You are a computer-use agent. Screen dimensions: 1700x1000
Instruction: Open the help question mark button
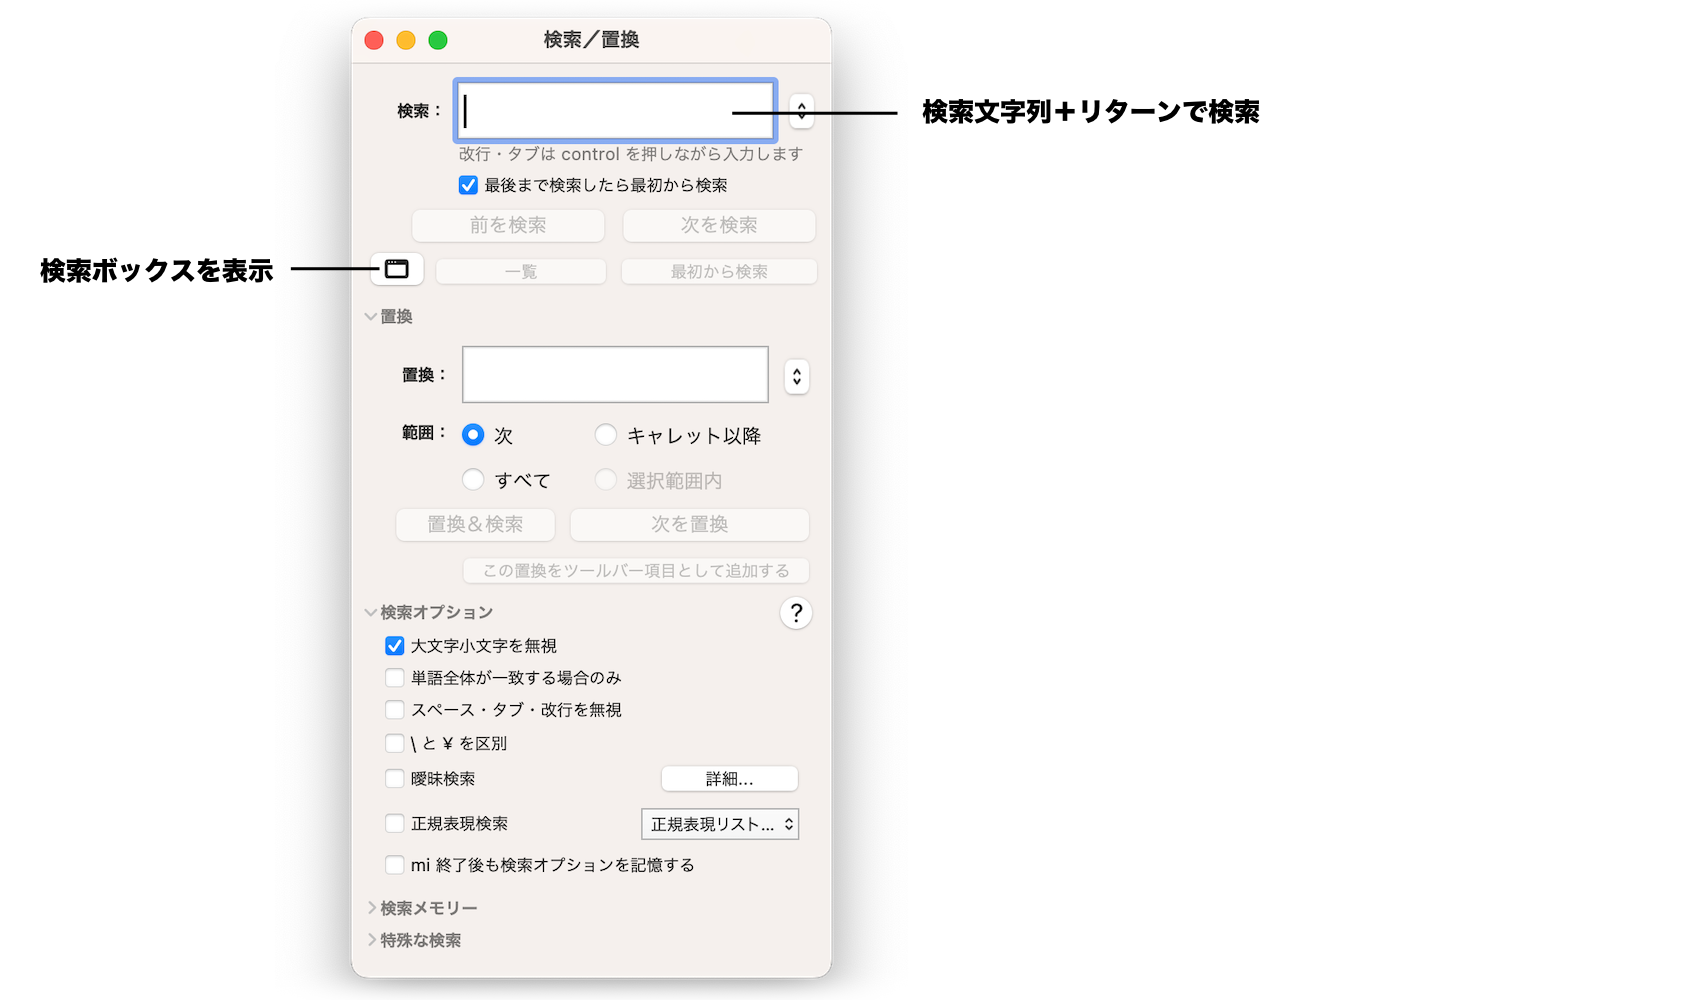pos(796,613)
